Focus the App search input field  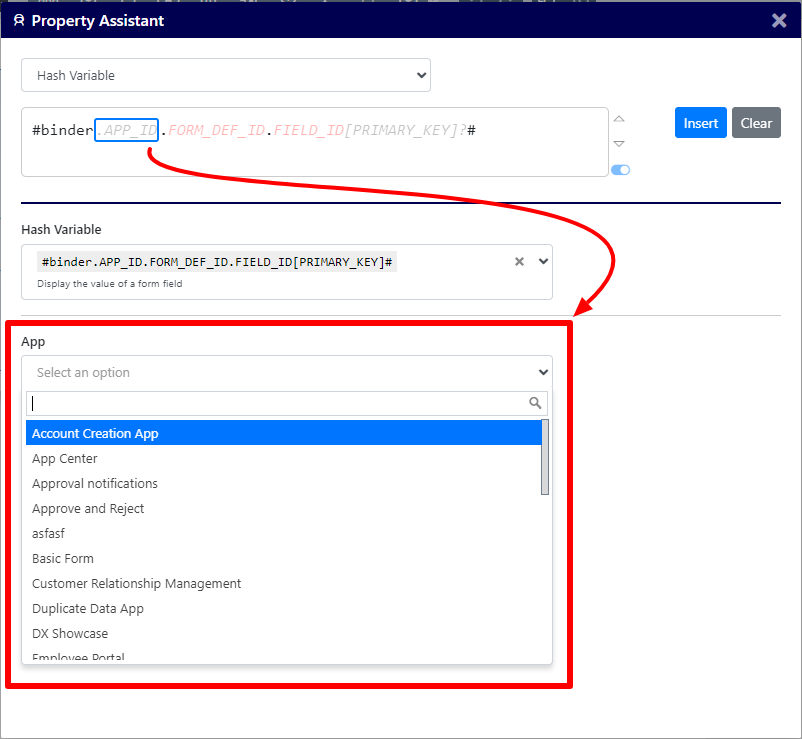click(275, 403)
